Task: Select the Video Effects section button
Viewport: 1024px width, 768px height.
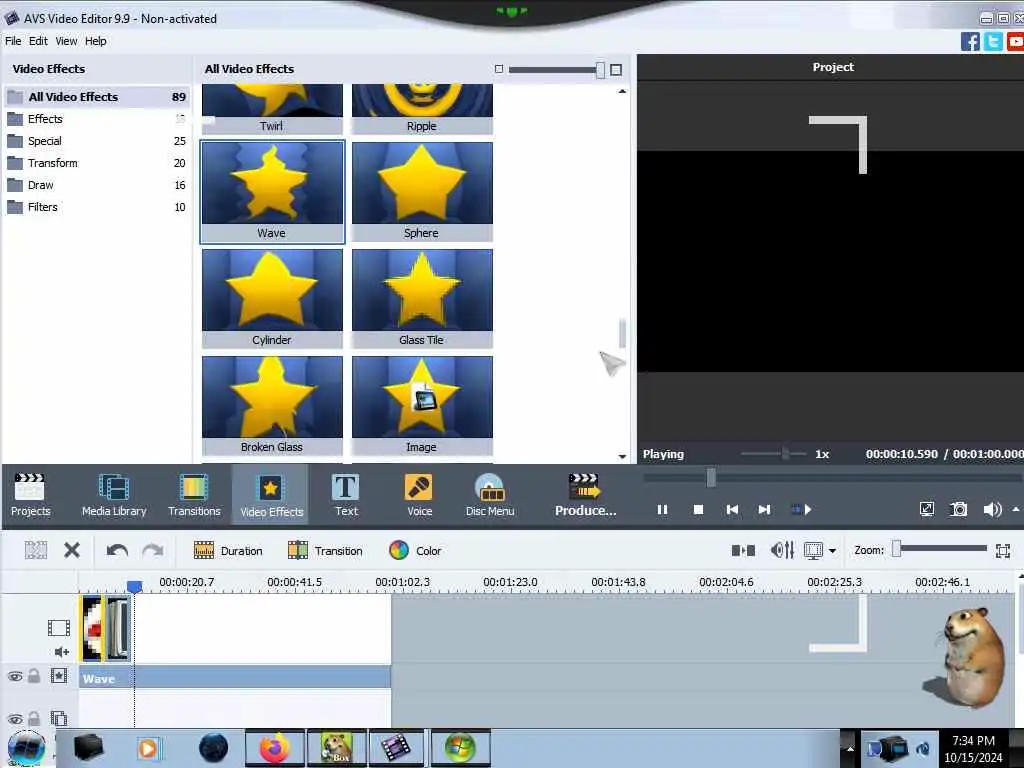Action: click(271, 495)
